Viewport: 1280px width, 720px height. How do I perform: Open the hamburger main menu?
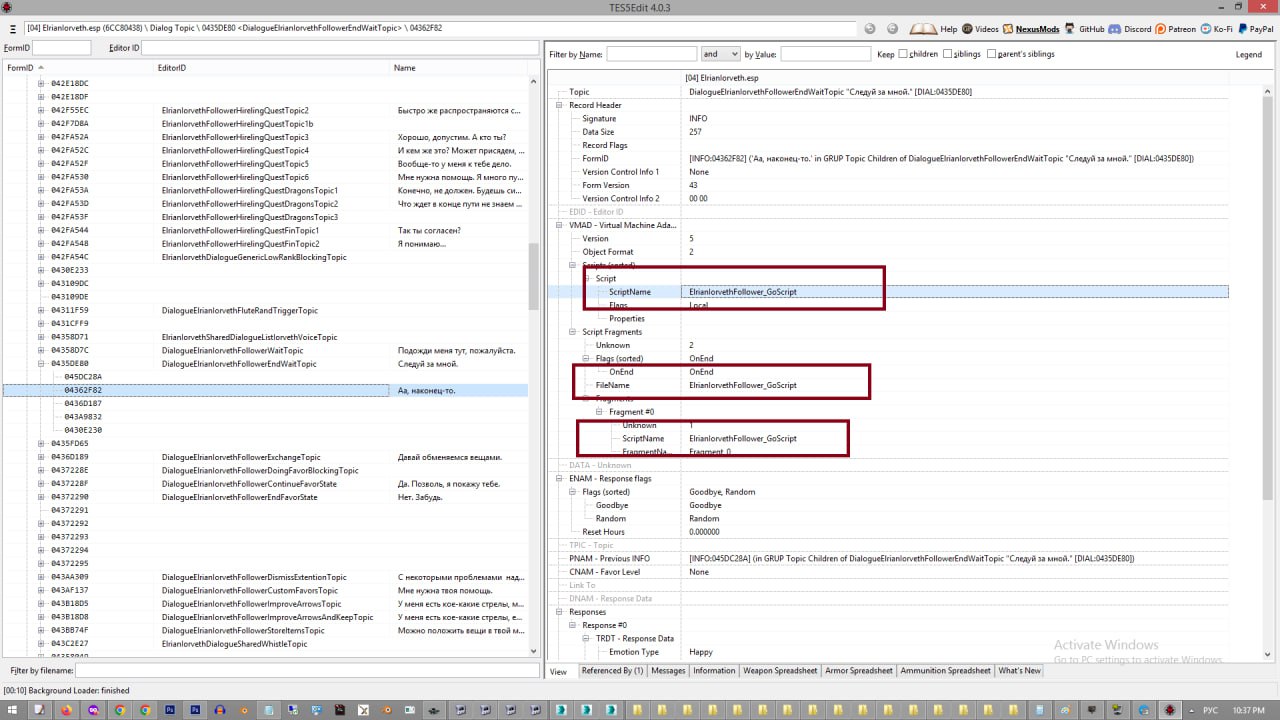click(12, 29)
